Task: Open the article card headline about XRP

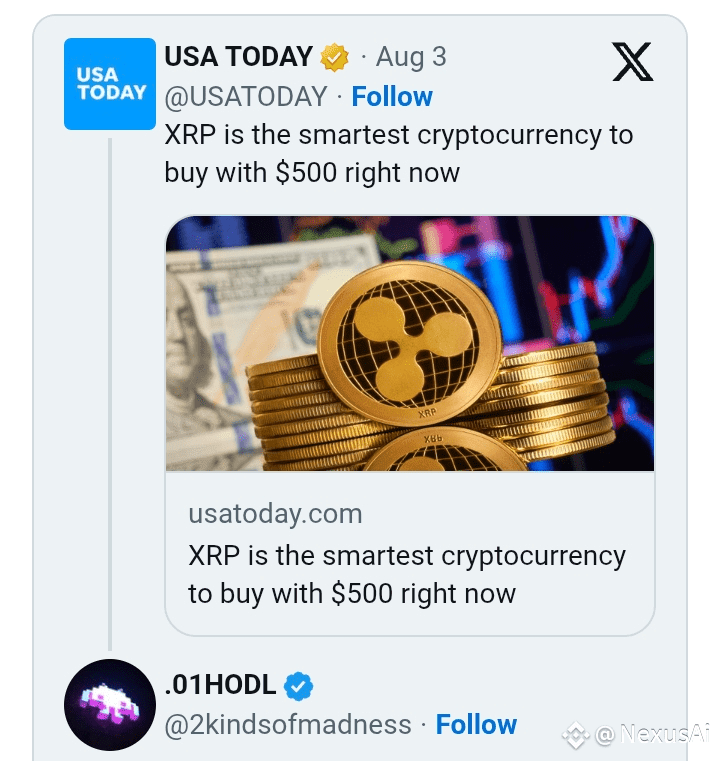Action: pos(407,575)
